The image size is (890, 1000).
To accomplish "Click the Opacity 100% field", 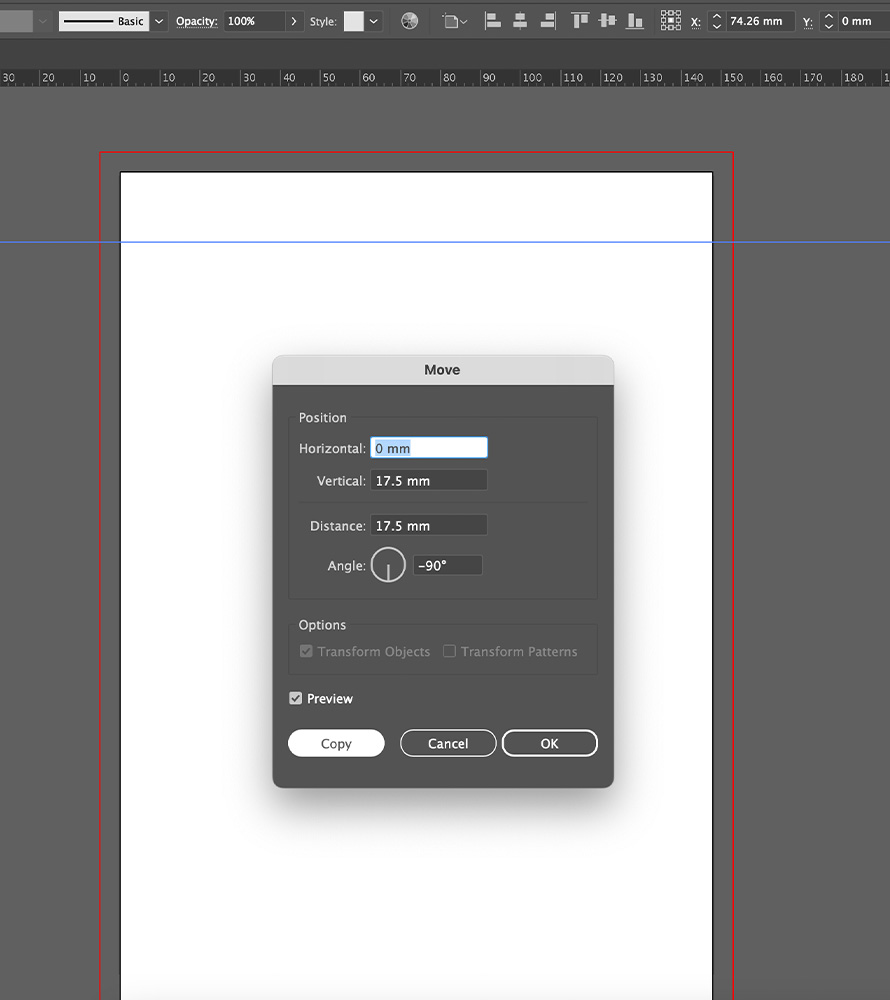I will coord(254,21).
